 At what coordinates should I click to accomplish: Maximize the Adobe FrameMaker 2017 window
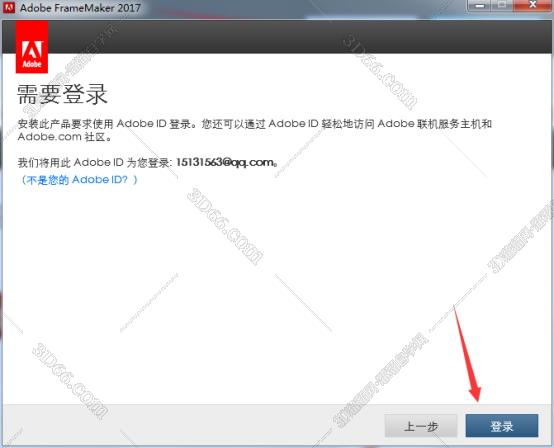coord(502,6)
